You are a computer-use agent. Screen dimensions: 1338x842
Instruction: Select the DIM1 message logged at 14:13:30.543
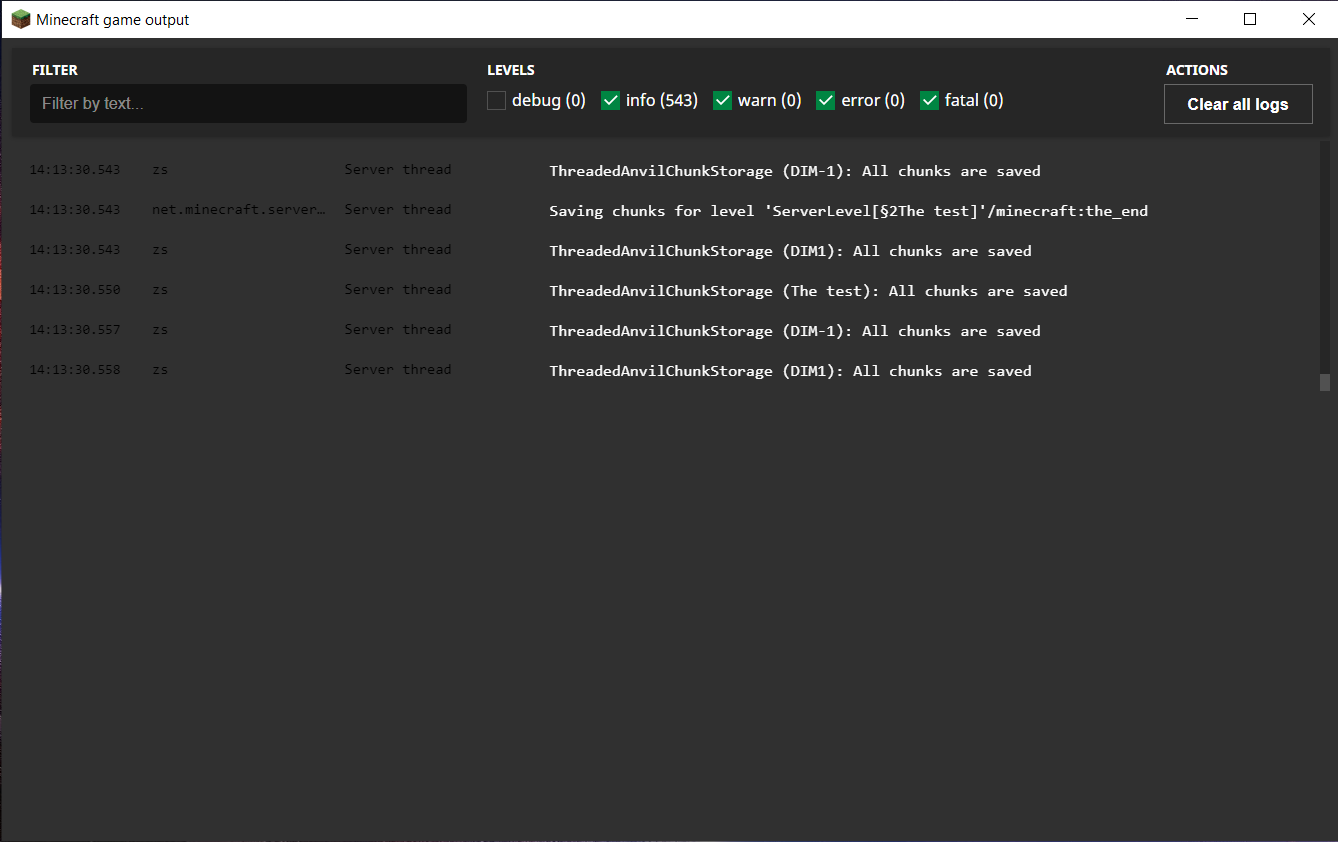790,251
